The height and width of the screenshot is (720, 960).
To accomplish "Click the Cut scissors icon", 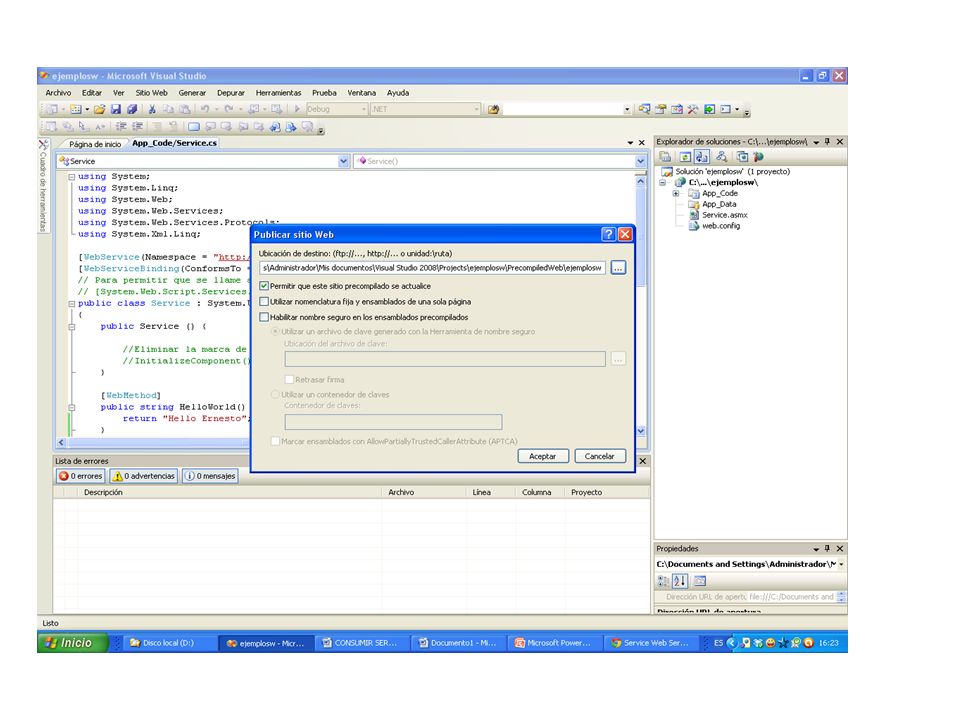I will [152, 109].
